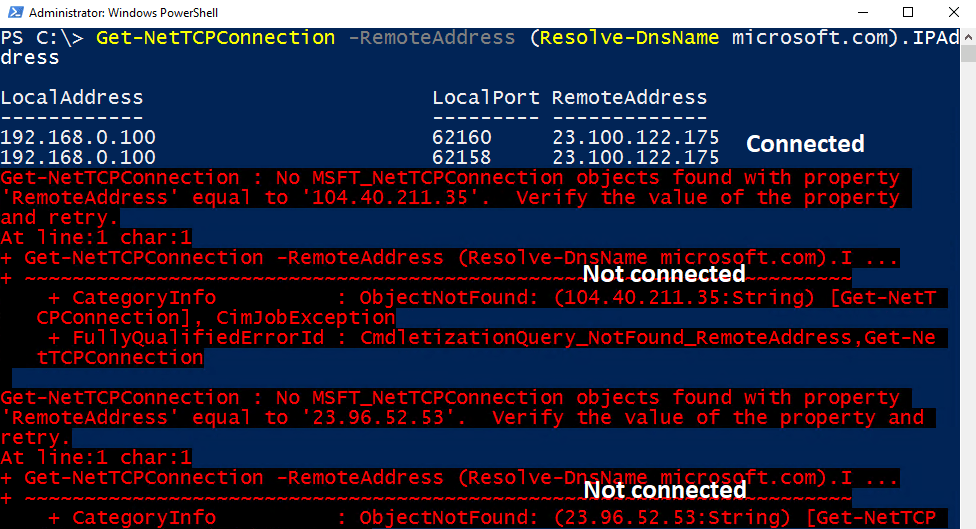Click the LocalPort column header

click(x=486, y=98)
